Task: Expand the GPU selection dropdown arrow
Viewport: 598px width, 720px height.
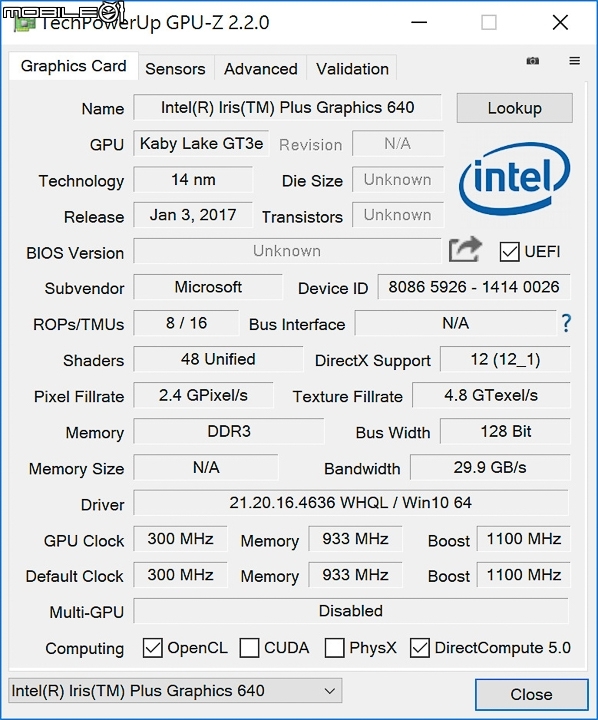Action: tap(329, 691)
